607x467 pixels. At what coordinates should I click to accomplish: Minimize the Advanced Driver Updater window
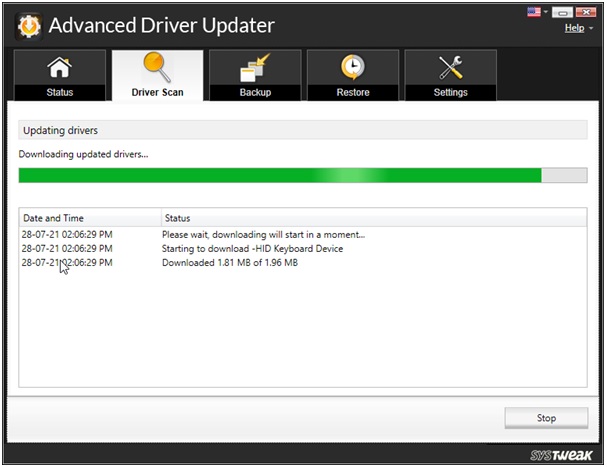(x=562, y=12)
